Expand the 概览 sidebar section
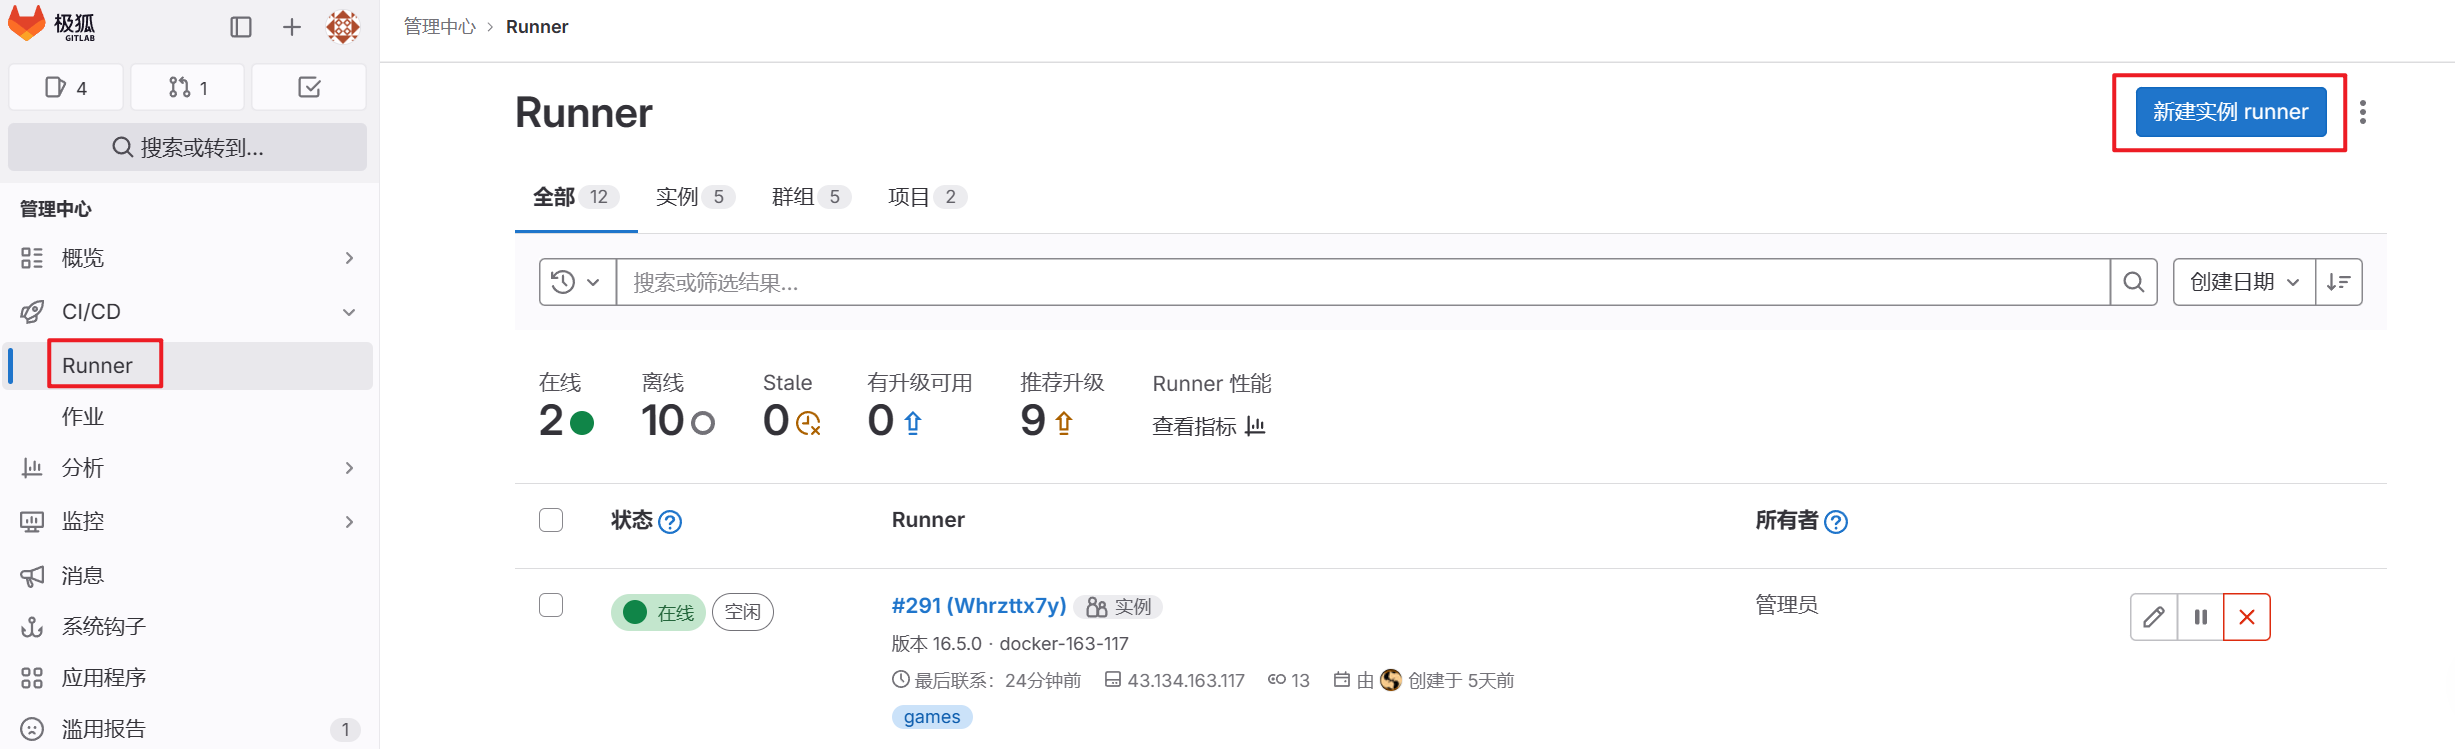 coord(349,258)
